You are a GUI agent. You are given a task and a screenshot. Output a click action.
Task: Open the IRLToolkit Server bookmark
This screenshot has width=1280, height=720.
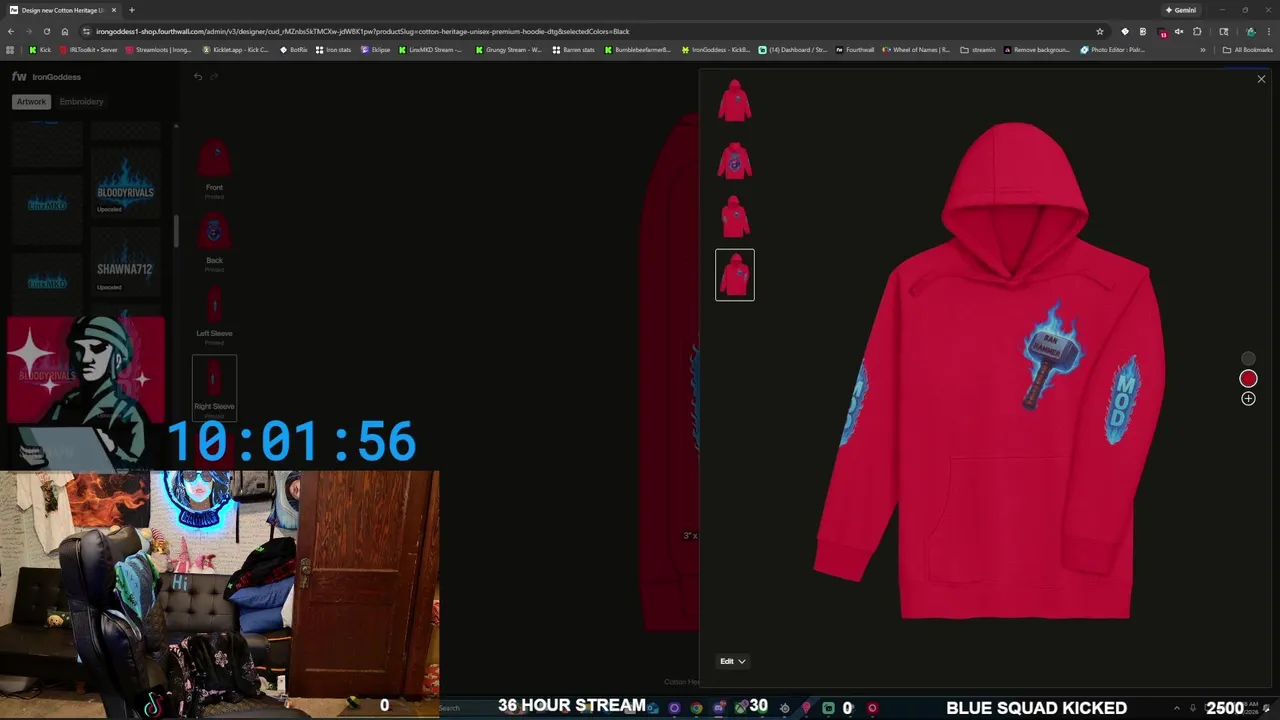(90, 49)
